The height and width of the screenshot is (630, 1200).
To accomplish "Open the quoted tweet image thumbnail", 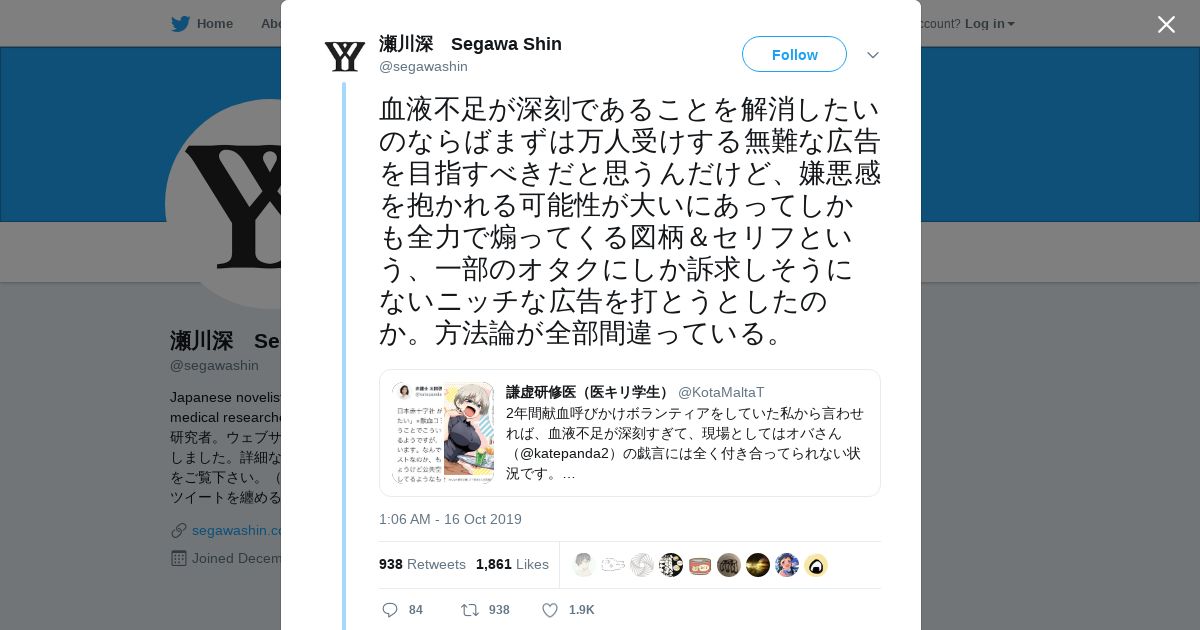I will pyautogui.click(x=443, y=433).
